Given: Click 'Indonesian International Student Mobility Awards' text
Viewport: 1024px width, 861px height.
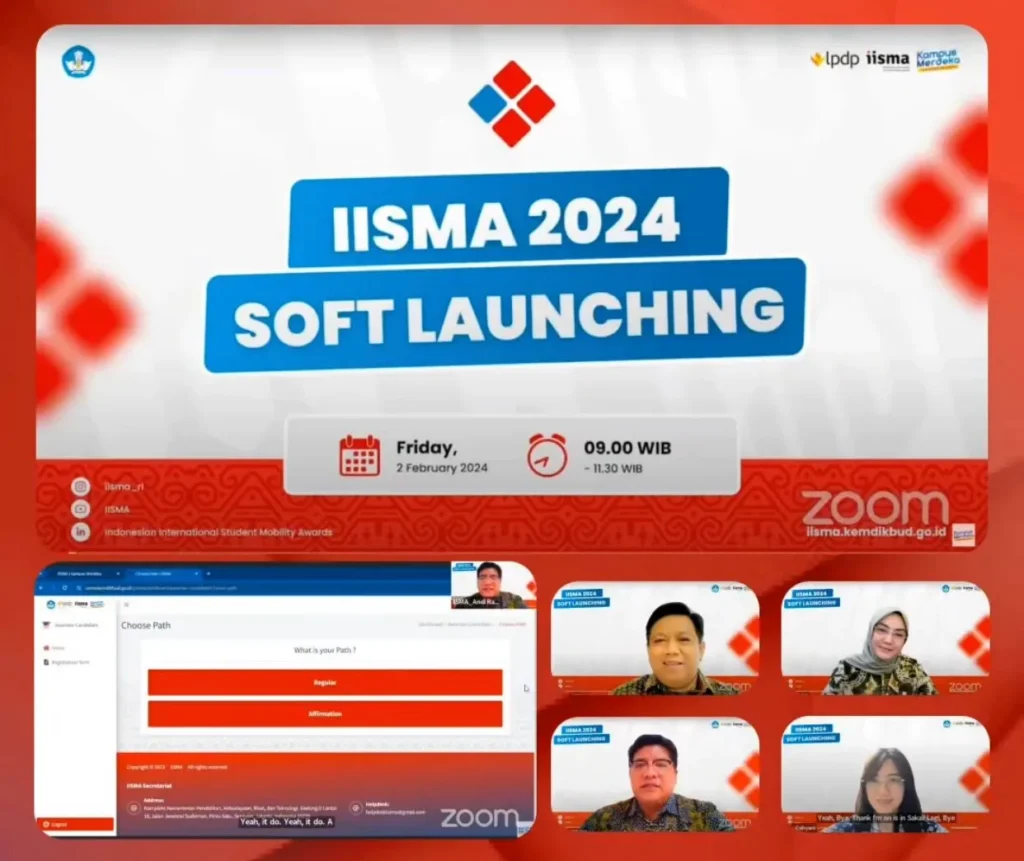Looking at the screenshot, I should [x=218, y=532].
